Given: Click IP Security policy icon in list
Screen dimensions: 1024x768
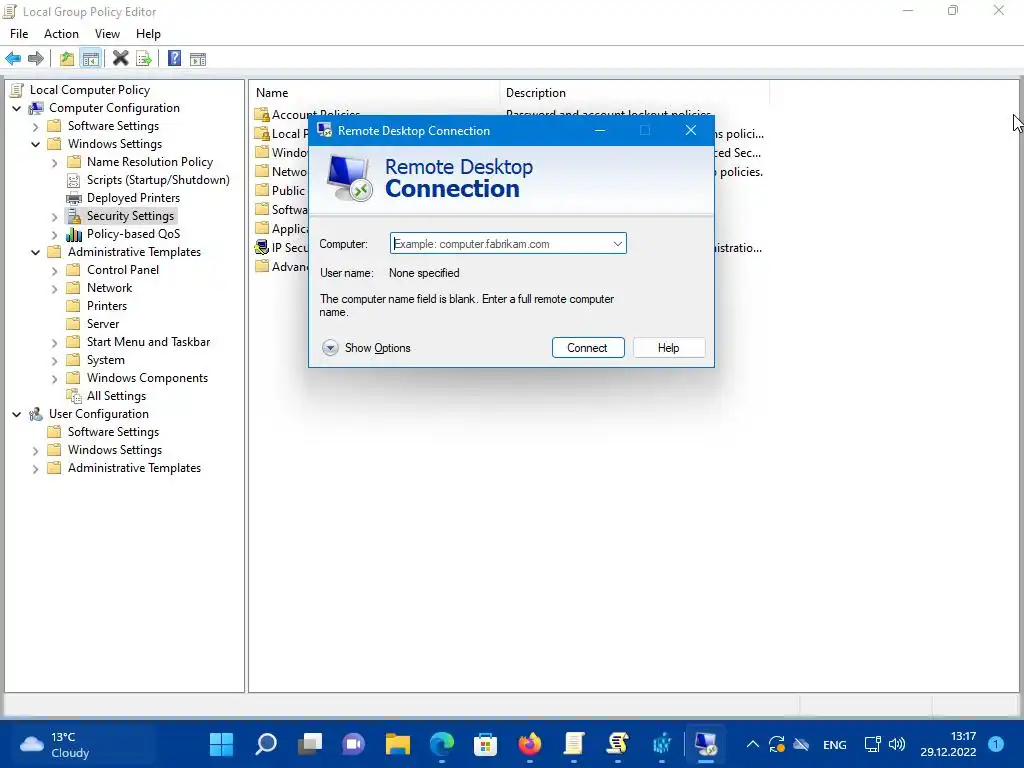Looking at the screenshot, I should (262, 248).
